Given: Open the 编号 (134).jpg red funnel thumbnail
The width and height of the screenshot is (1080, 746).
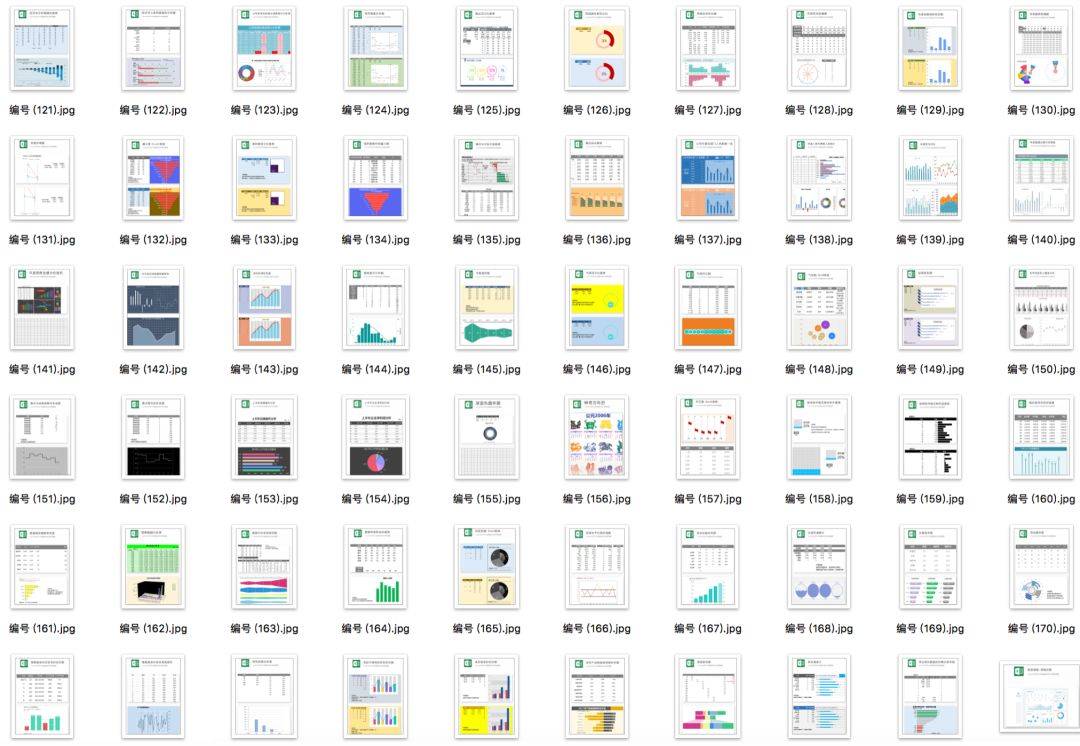Looking at the screenshot, I should [x=375, y=178].
